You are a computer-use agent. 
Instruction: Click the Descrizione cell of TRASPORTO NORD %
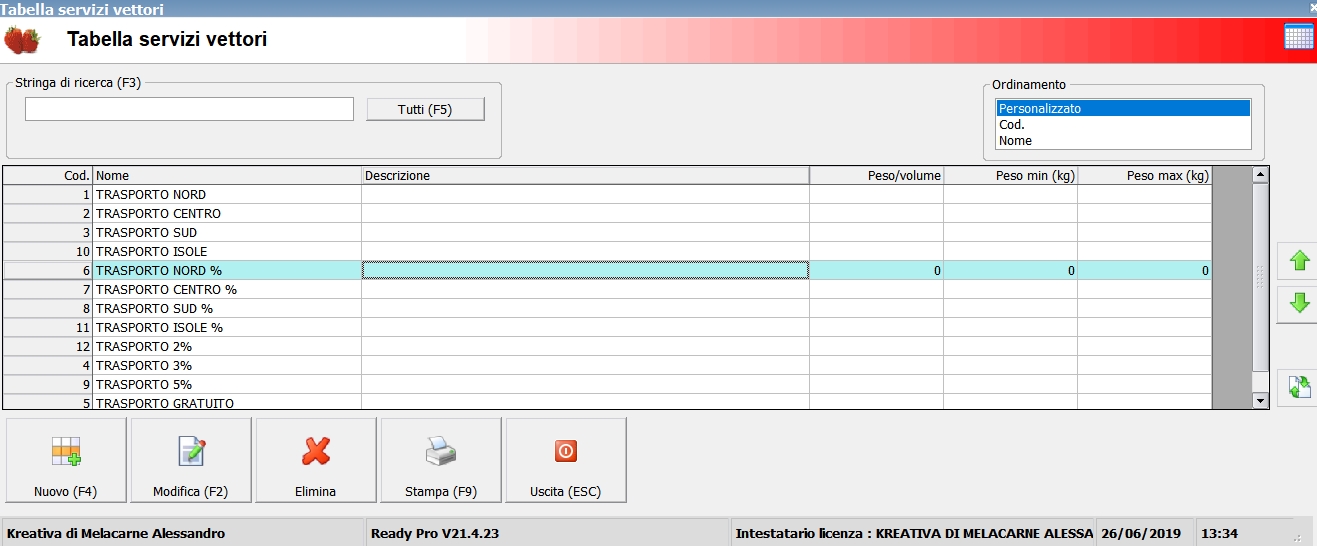(586, 270)
